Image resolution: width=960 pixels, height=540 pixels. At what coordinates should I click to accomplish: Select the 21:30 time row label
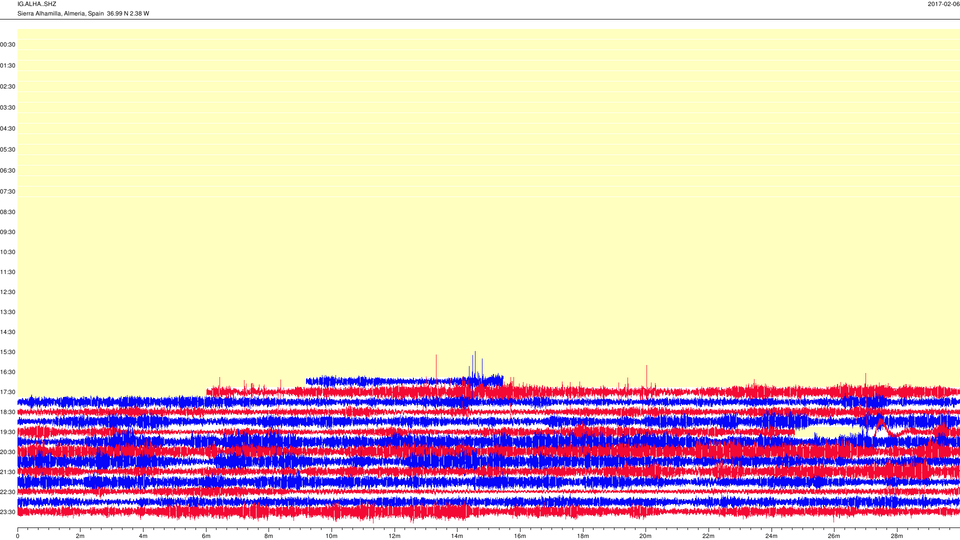(7, 472)
